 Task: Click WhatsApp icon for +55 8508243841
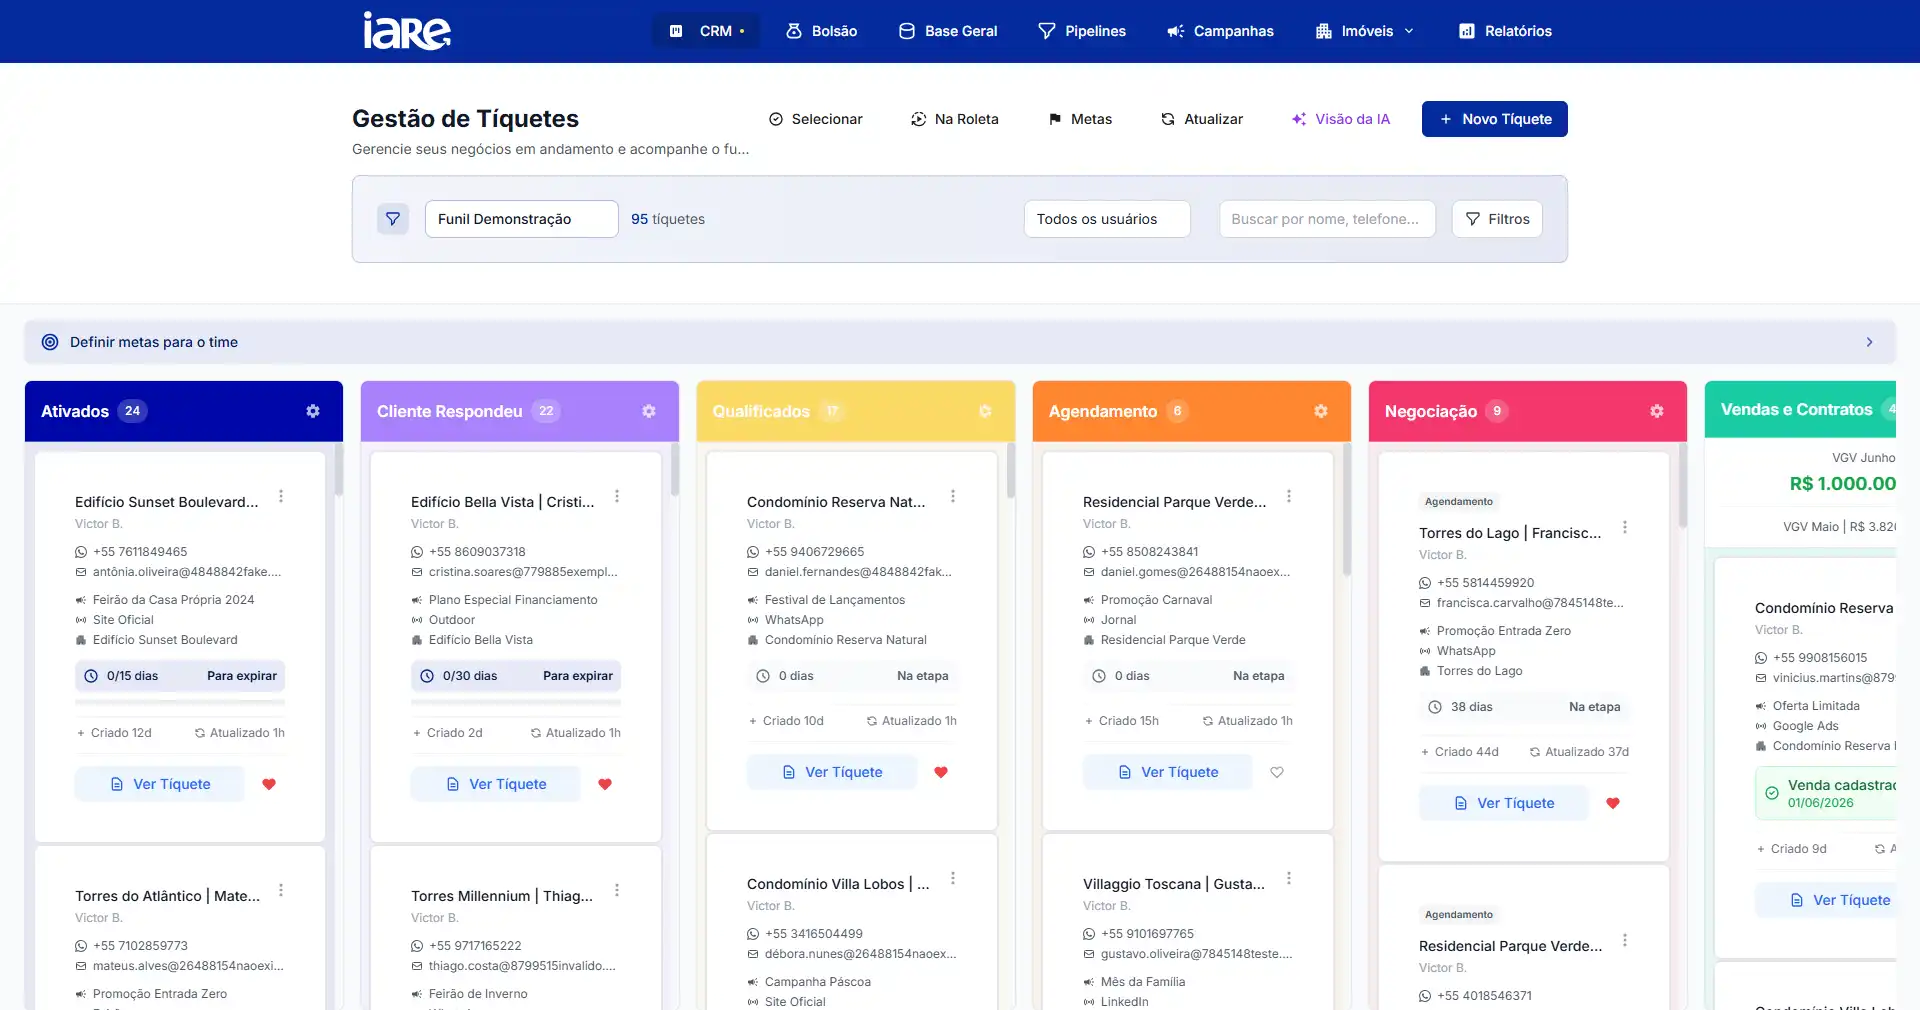pos(1089,552)
